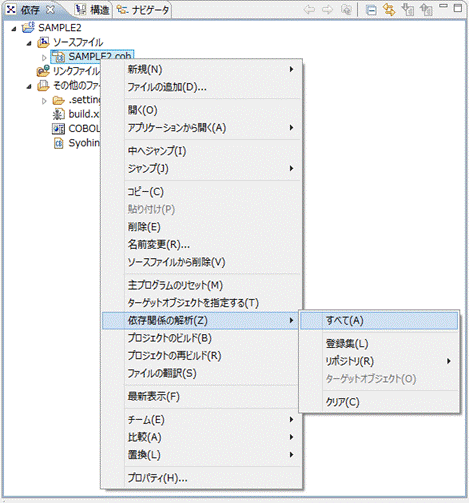Viewport: 469px width, 503px height.
Task: Open the 置換(L) submenu
Action: coord(202,455)
